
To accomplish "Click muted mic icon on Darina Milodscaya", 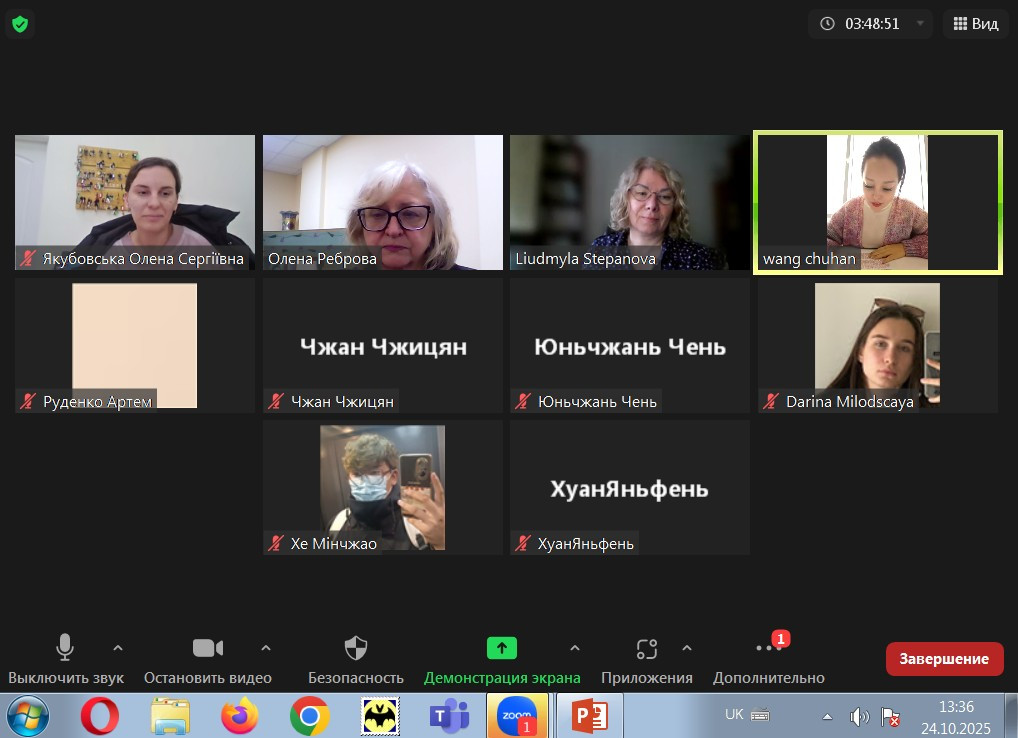I will 771,401.
